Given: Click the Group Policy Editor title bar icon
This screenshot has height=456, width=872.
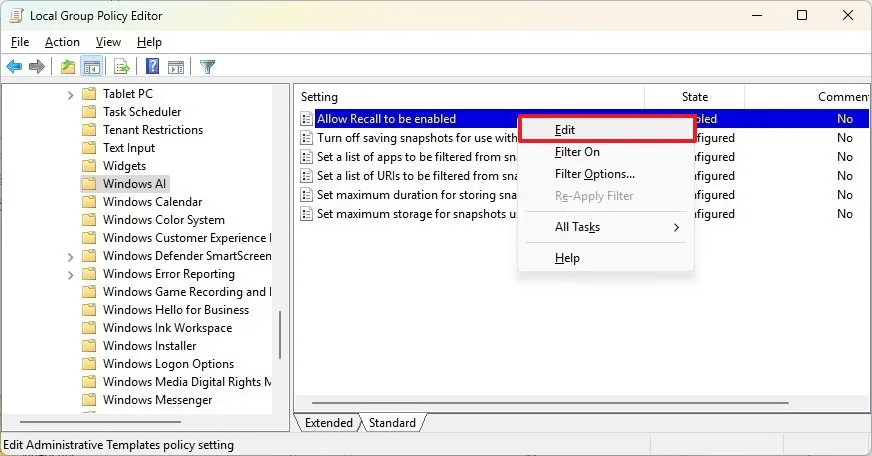Looking at the screenshot, I should click(17, 16).
